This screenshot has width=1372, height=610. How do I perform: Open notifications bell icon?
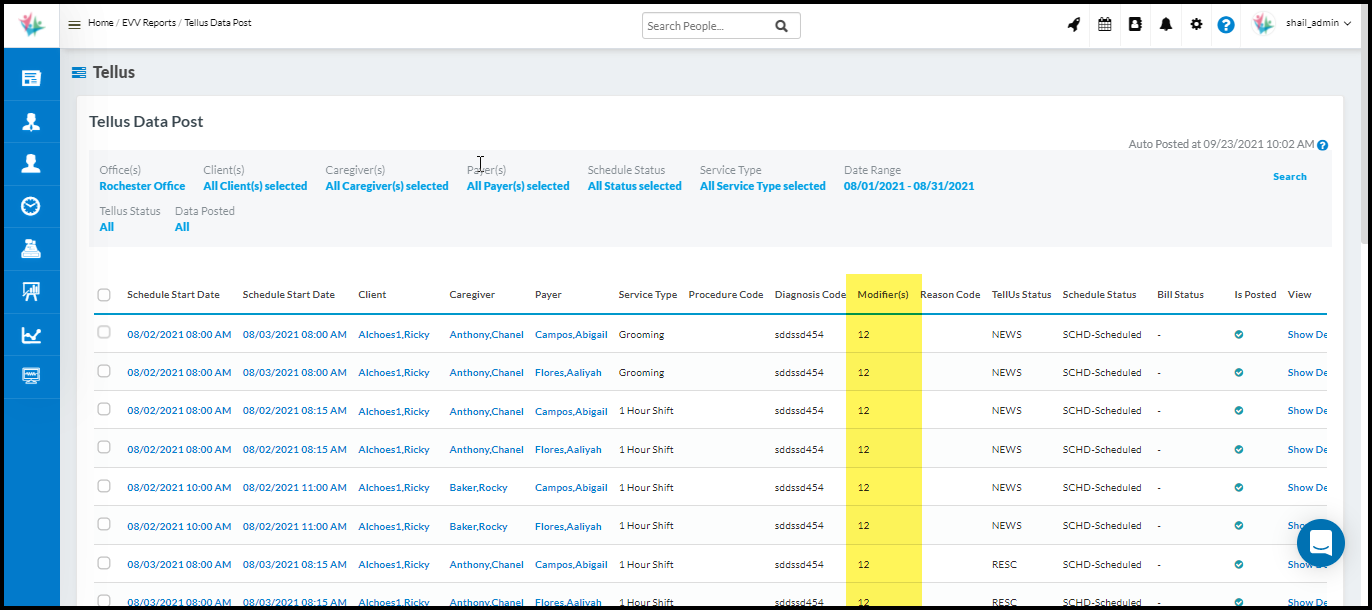click(x=1166, y=25)
